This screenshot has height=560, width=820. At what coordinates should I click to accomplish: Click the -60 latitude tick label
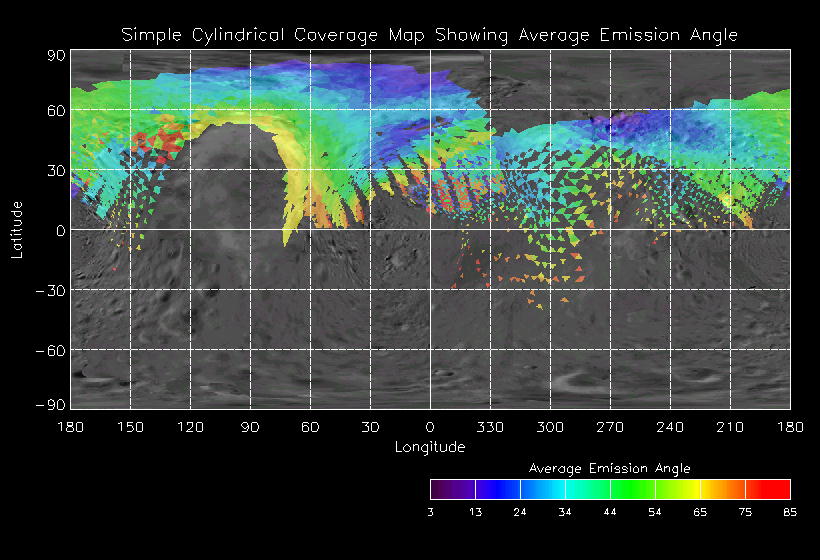click(50, 350)
